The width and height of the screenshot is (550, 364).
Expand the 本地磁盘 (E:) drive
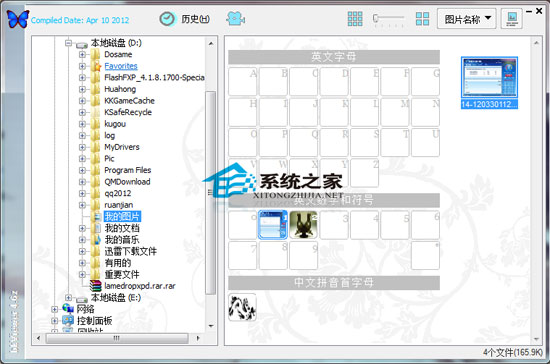point(68,298)
